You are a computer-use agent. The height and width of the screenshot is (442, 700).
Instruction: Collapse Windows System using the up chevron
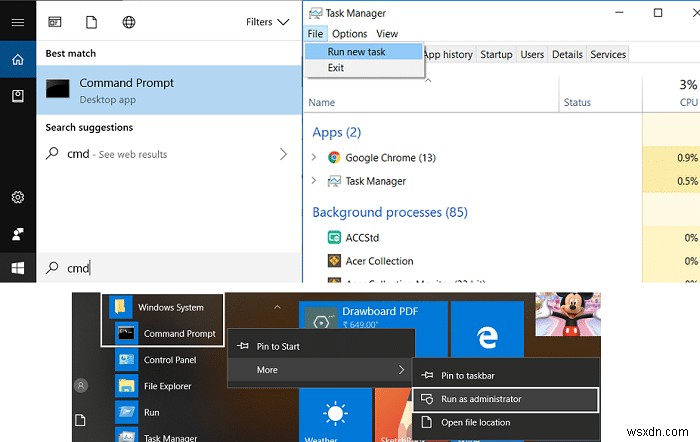(x=277, y=307)
